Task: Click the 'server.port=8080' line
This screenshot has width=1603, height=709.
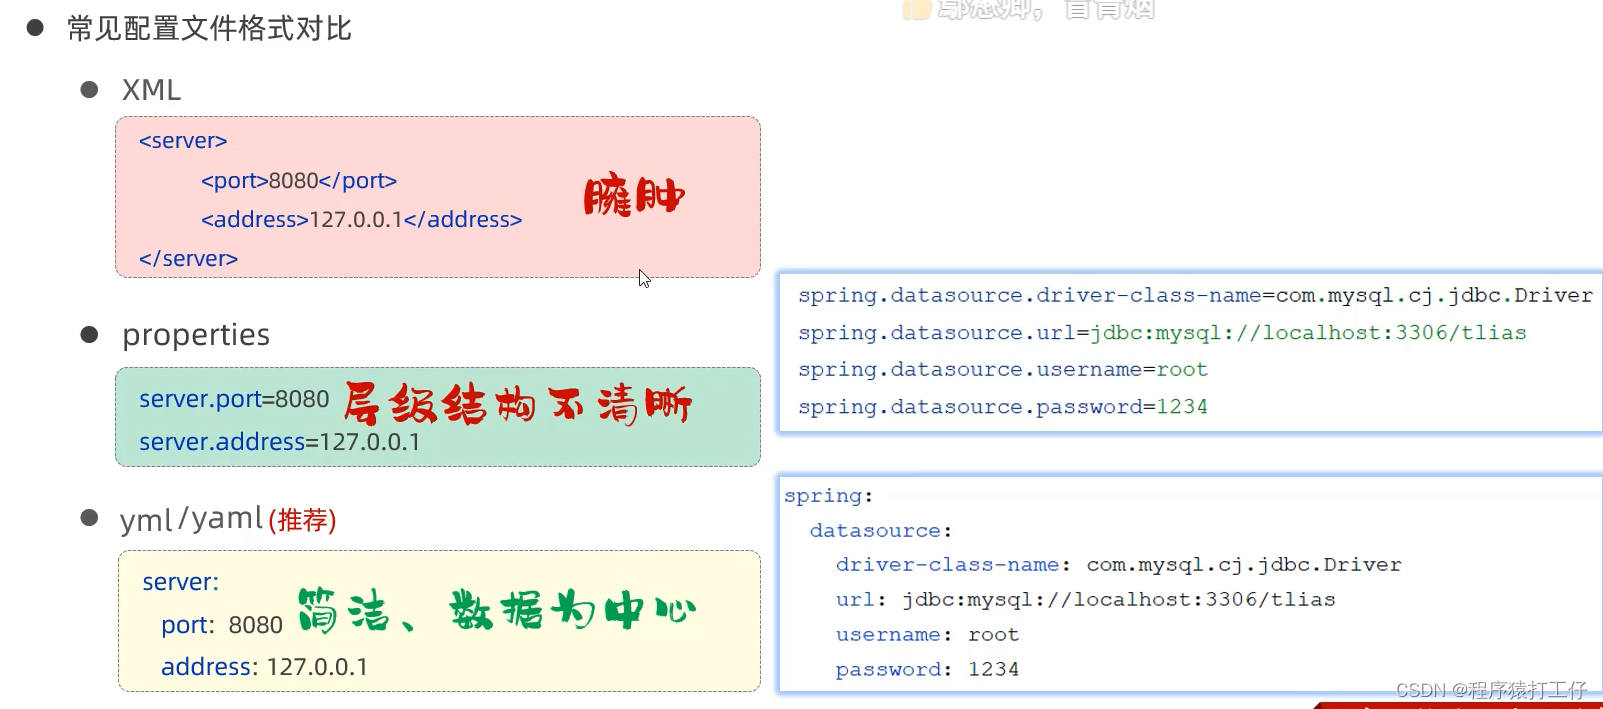Action: click(234, 399)
